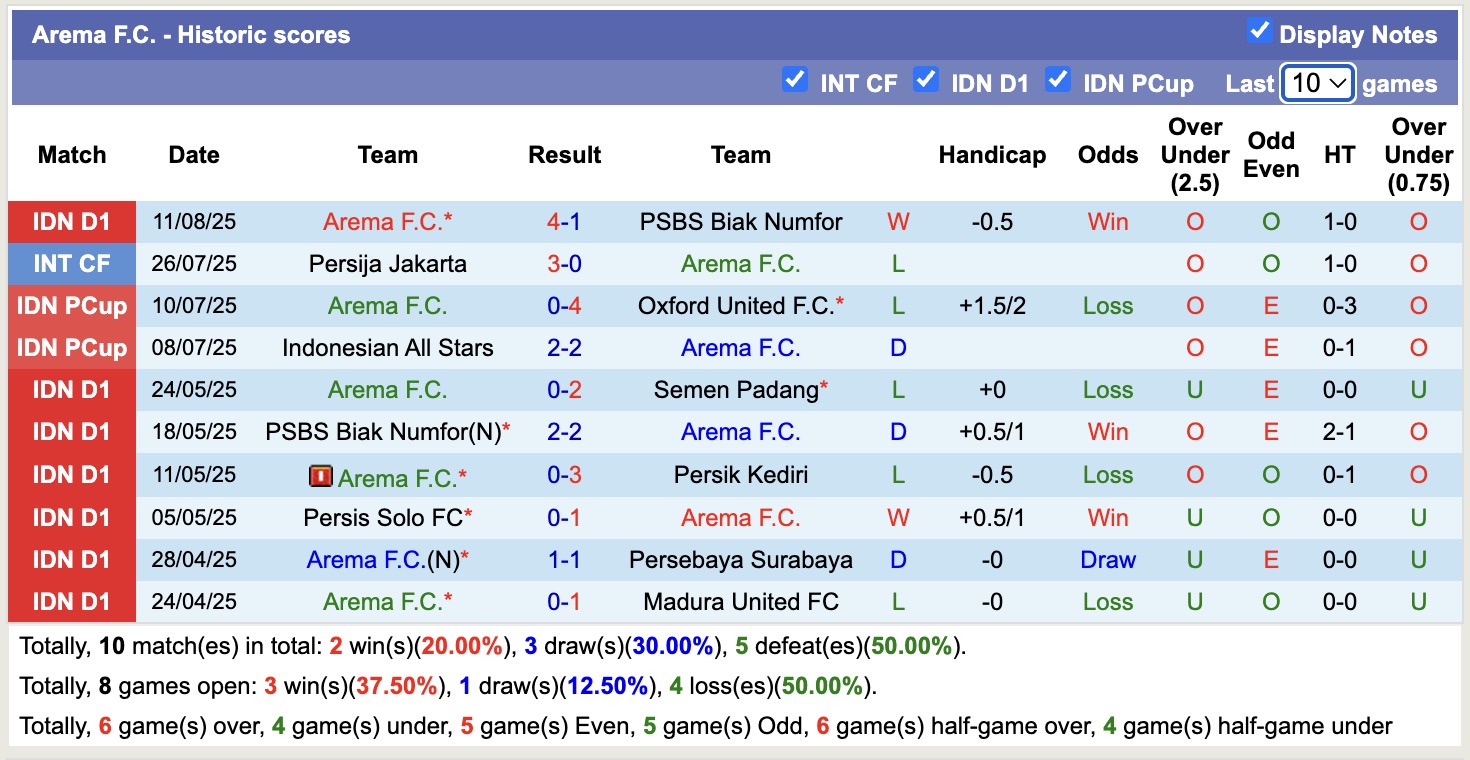Open the Last games count dropdown
The height and width of the screenshot is (760, 1470).
point(1318,83)
